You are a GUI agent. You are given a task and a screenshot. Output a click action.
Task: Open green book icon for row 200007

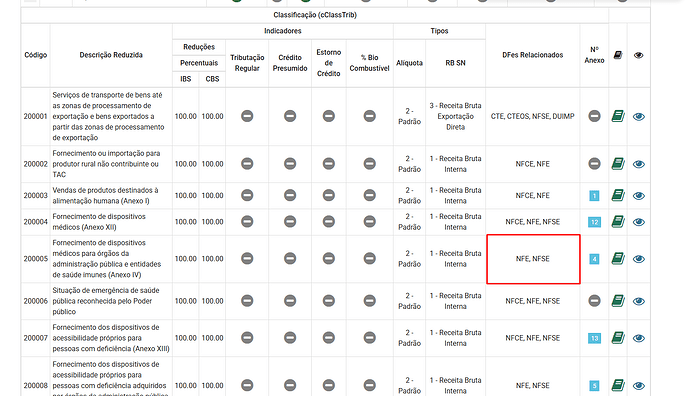tap(618, 338)
